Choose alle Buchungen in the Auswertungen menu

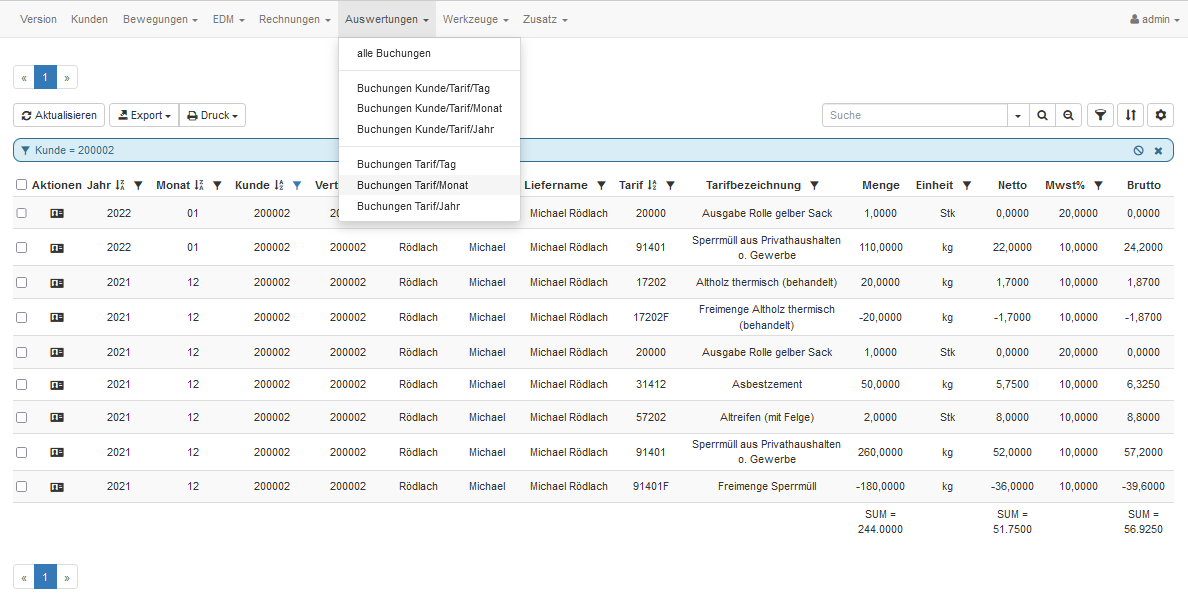tap(394, 53)
